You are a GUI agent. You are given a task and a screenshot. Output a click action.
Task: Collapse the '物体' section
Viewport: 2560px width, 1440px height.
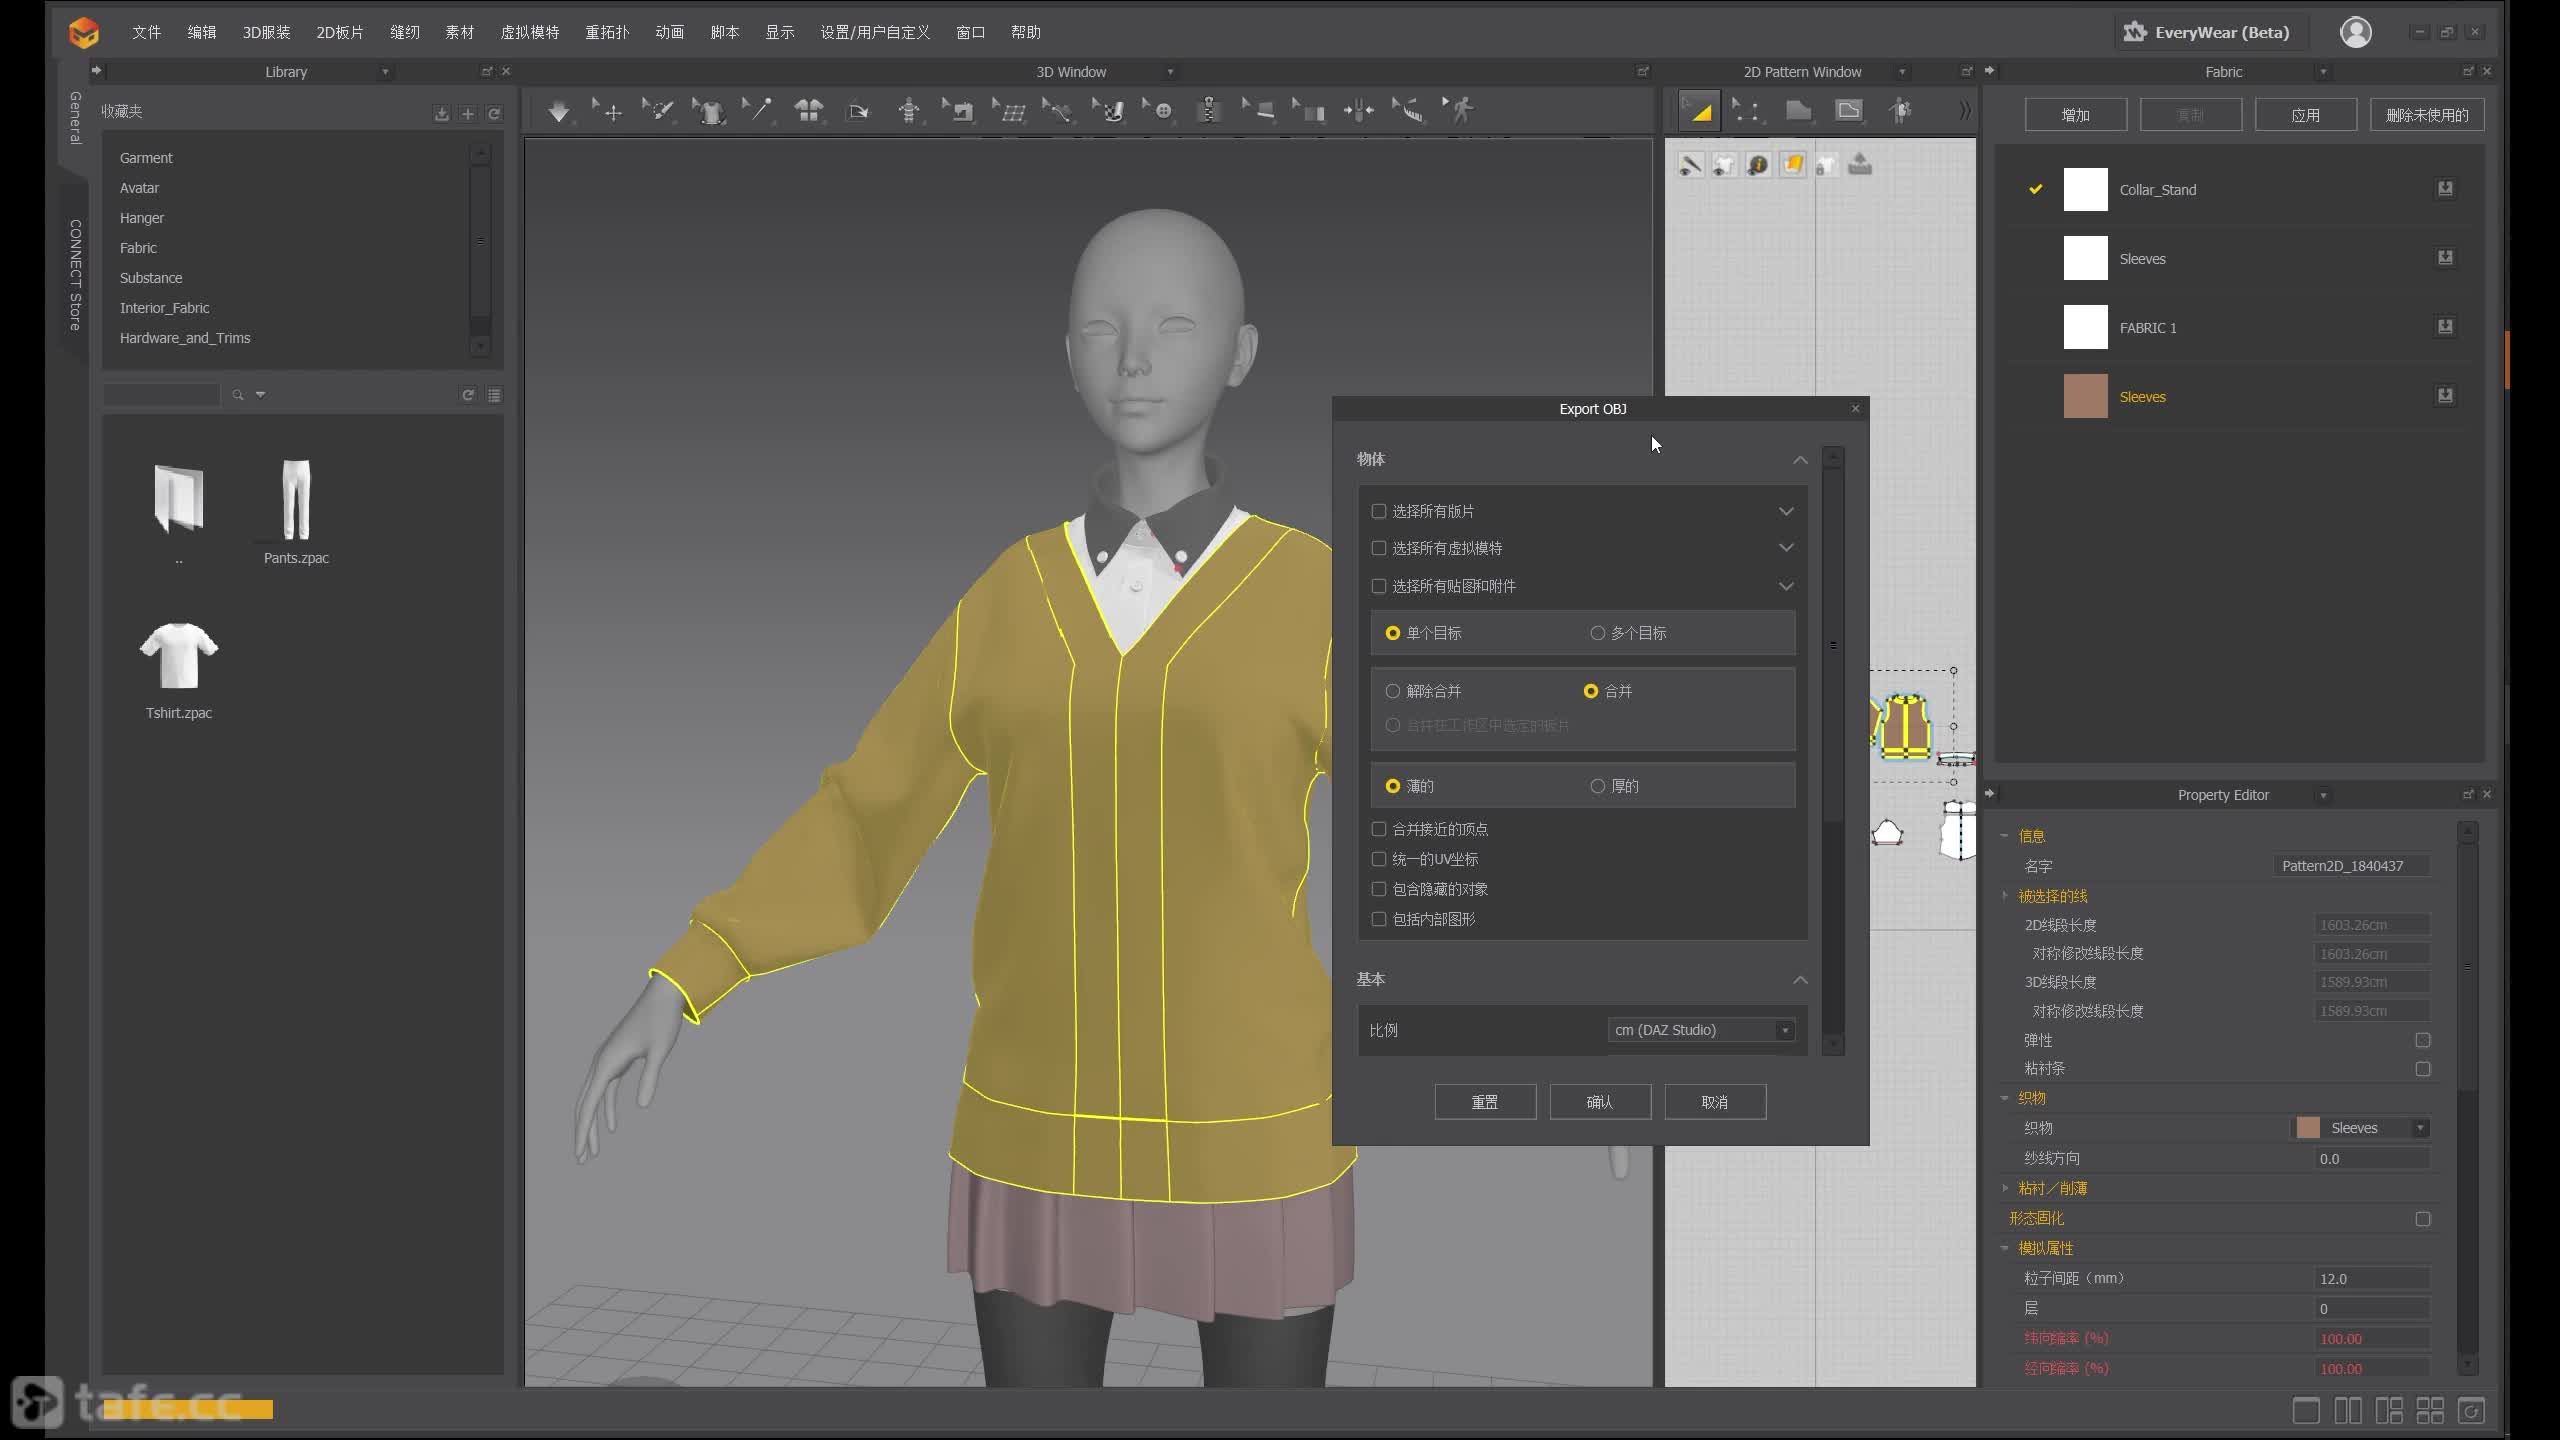click(1800, 459)
